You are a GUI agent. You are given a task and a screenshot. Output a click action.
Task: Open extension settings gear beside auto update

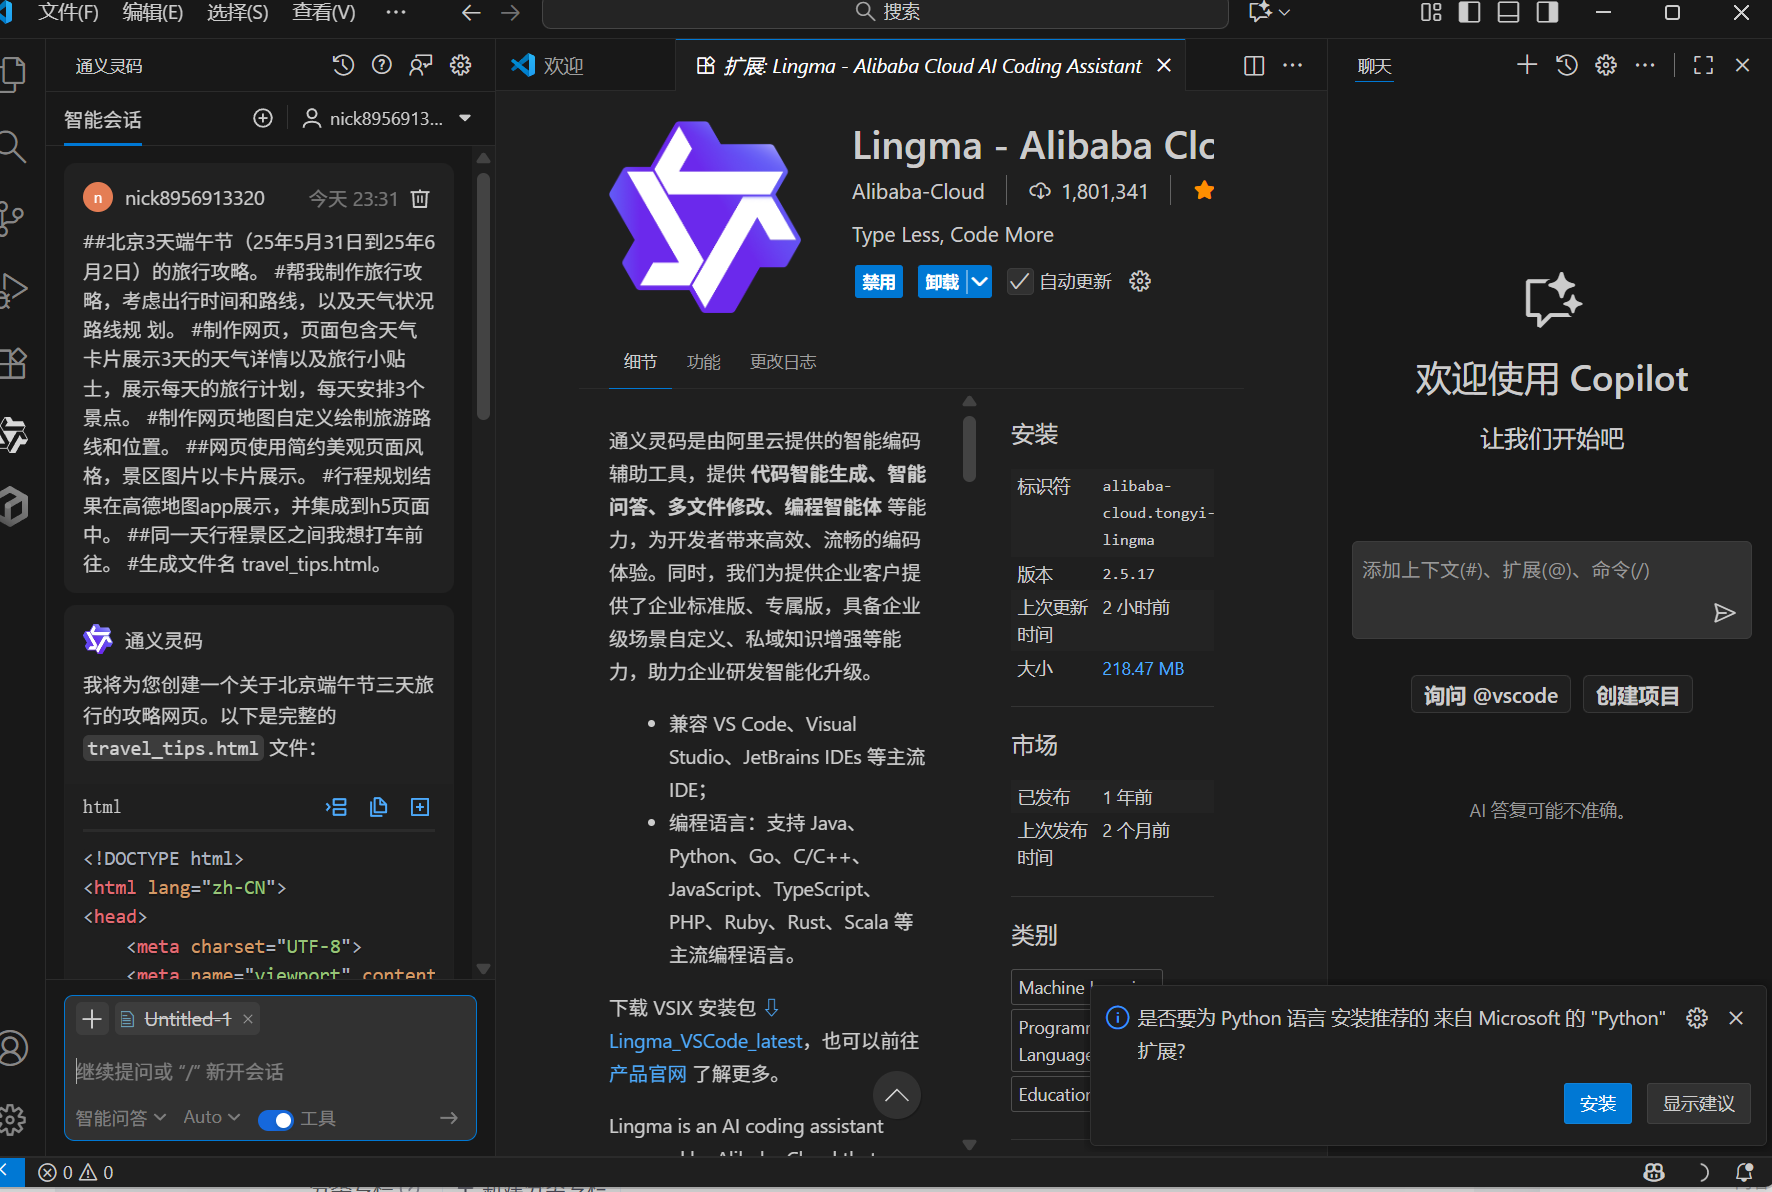tap(1140, 282)
